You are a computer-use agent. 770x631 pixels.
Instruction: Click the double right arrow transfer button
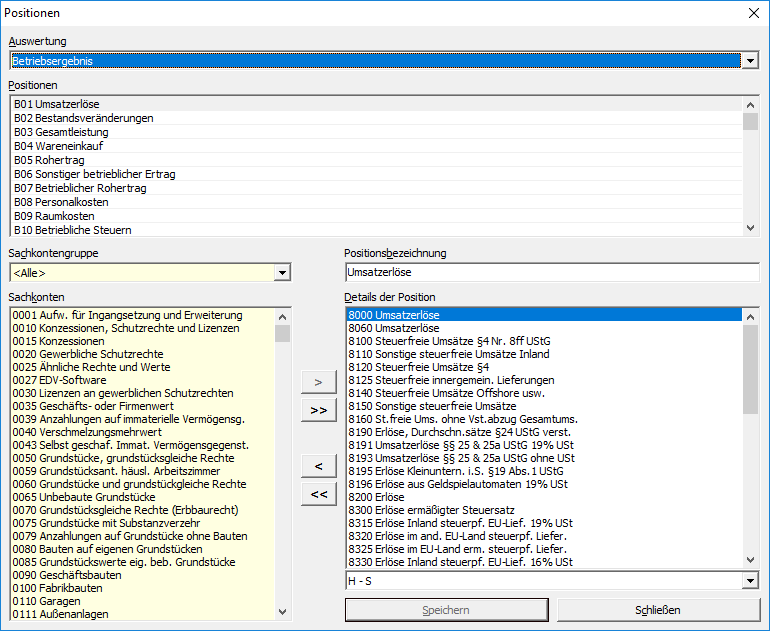318,410
